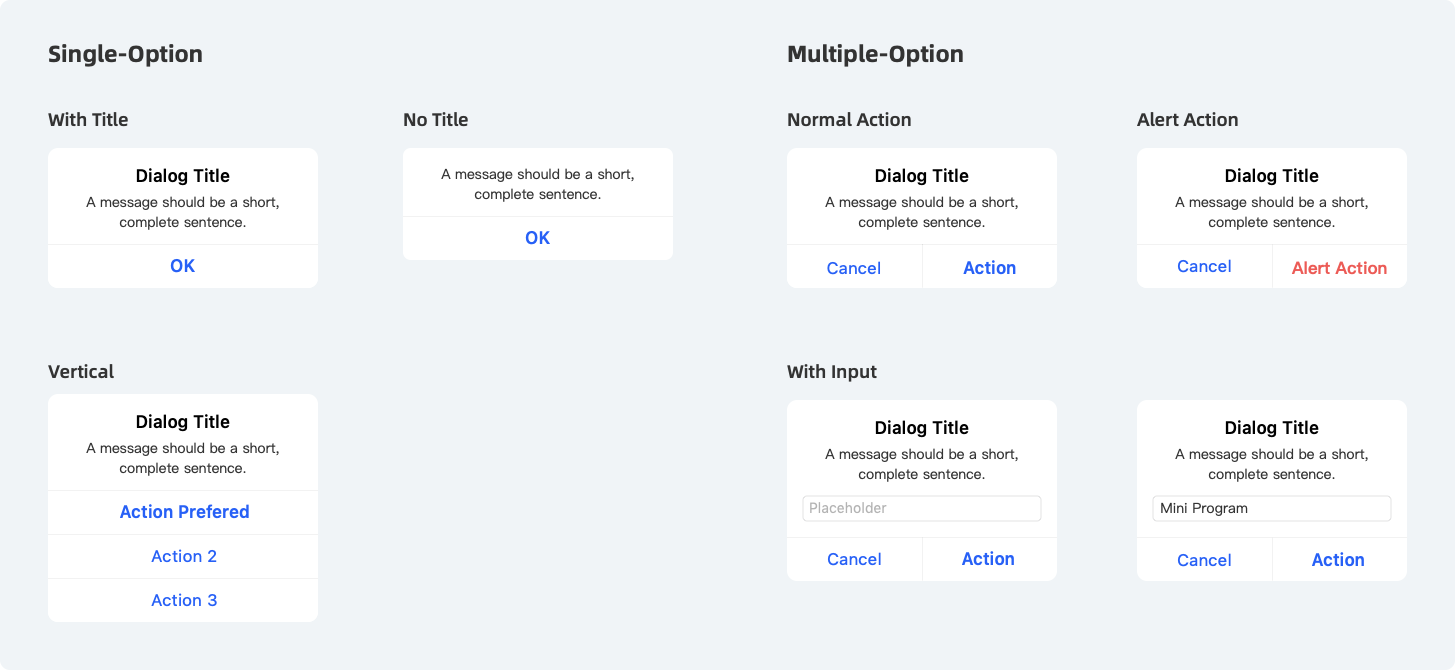Click the Multiple-Option section heading

point(875,54)
